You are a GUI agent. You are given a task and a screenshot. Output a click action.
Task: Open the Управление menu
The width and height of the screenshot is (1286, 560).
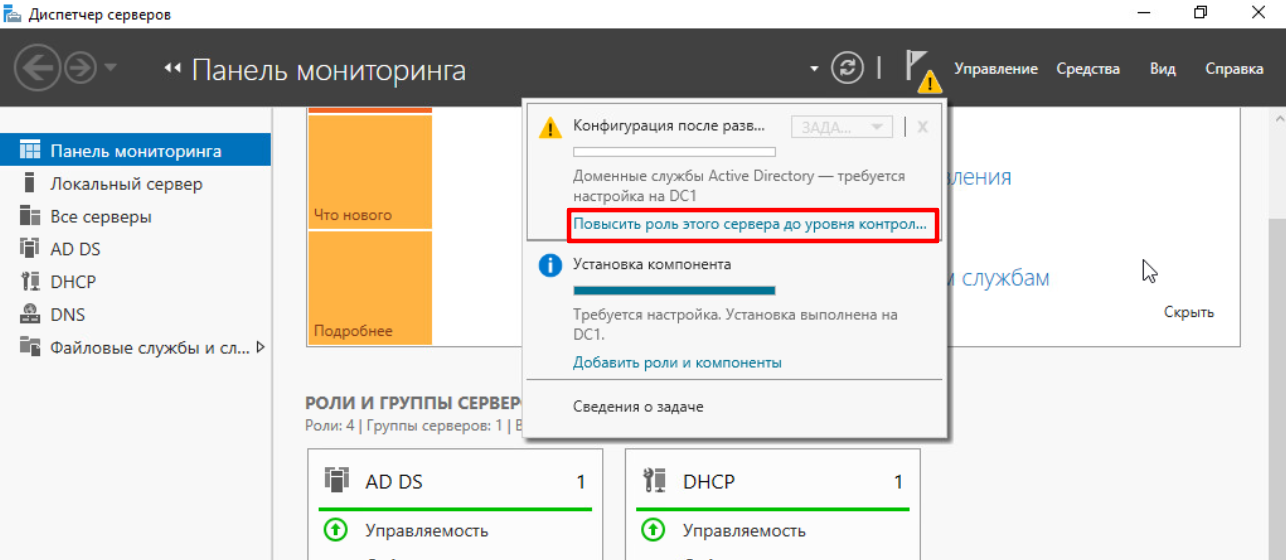pos(995,69)
